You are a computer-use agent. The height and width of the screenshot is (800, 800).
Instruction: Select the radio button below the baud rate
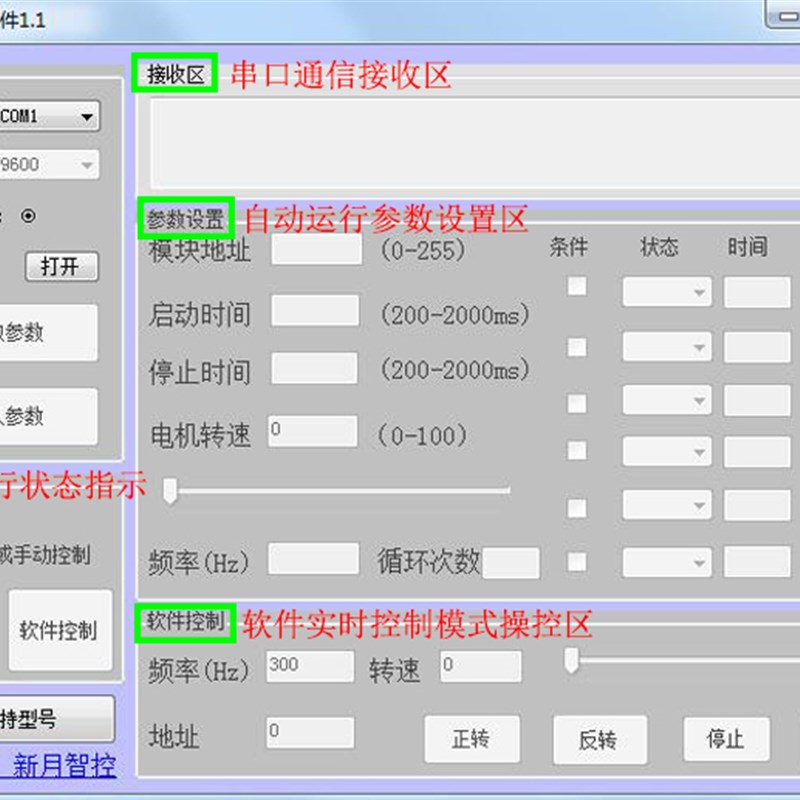[30, 215]
